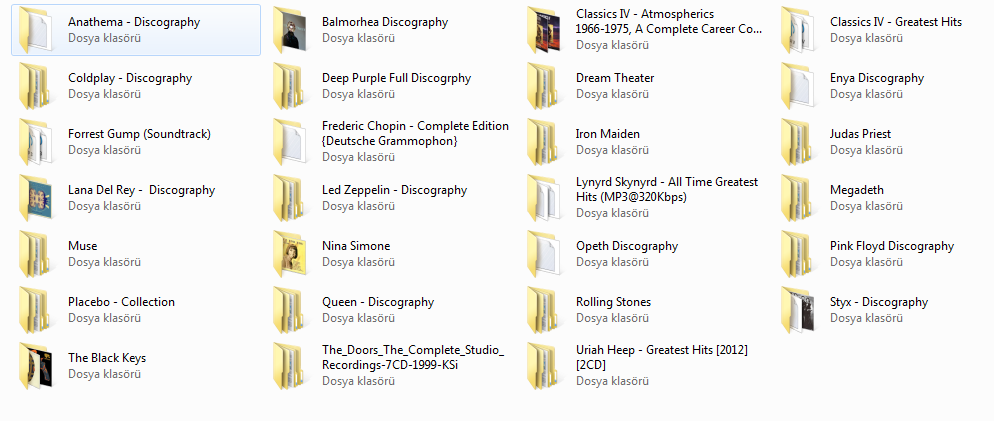
Task: Click the 'Muse' folder name
Action: pyautogui.click(x=82, y=246)
